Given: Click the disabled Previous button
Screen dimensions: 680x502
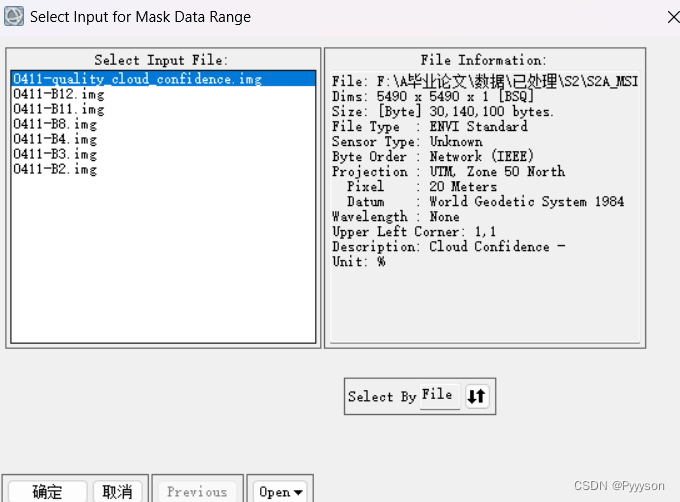Looking at the screenshot, I should 197,492.
